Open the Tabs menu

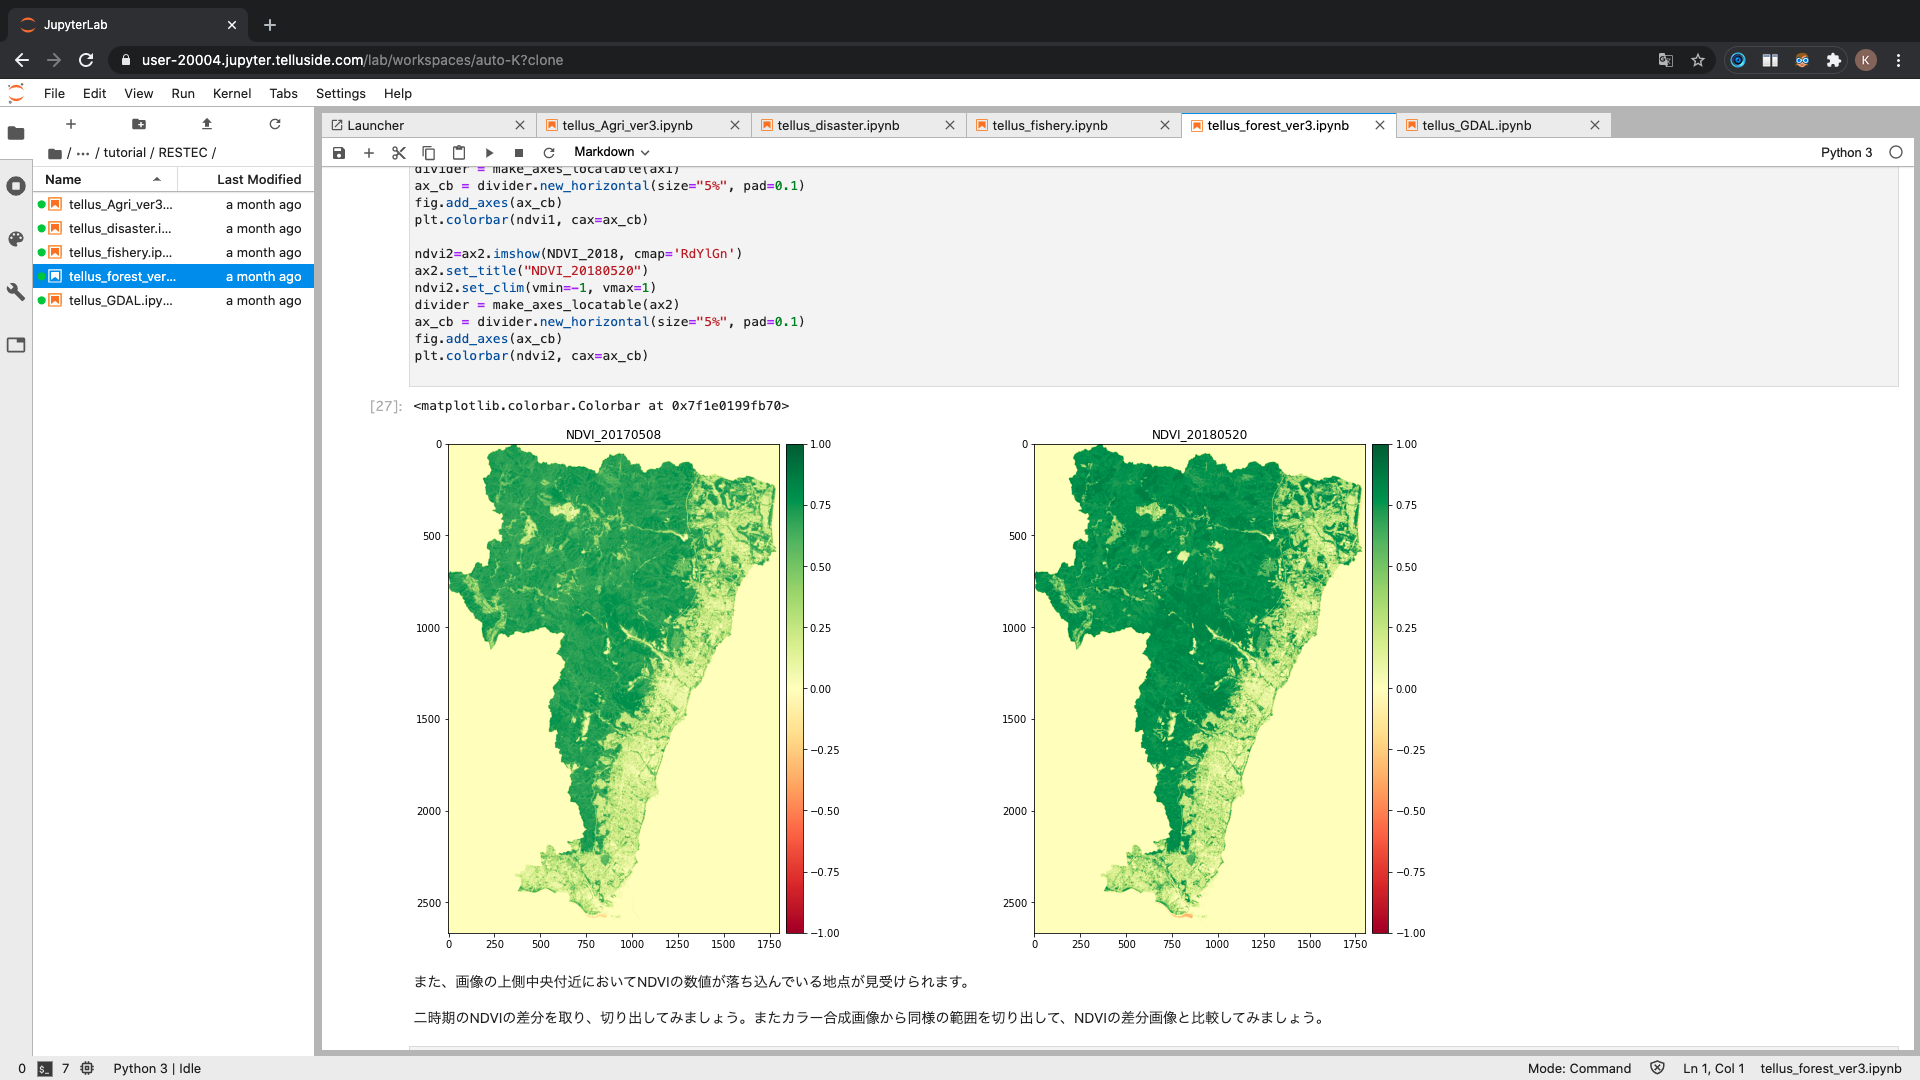pyautogui.click(x=283, y=93)
